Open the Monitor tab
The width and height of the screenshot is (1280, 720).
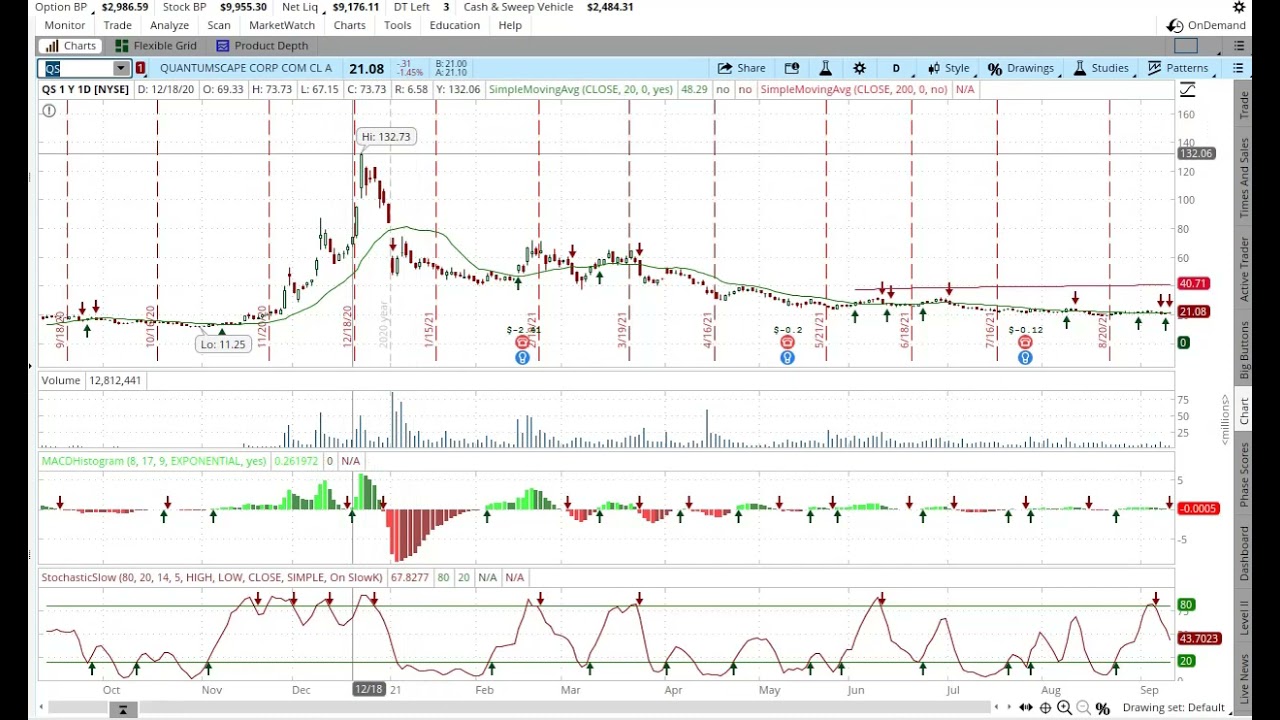pos(65,25)
